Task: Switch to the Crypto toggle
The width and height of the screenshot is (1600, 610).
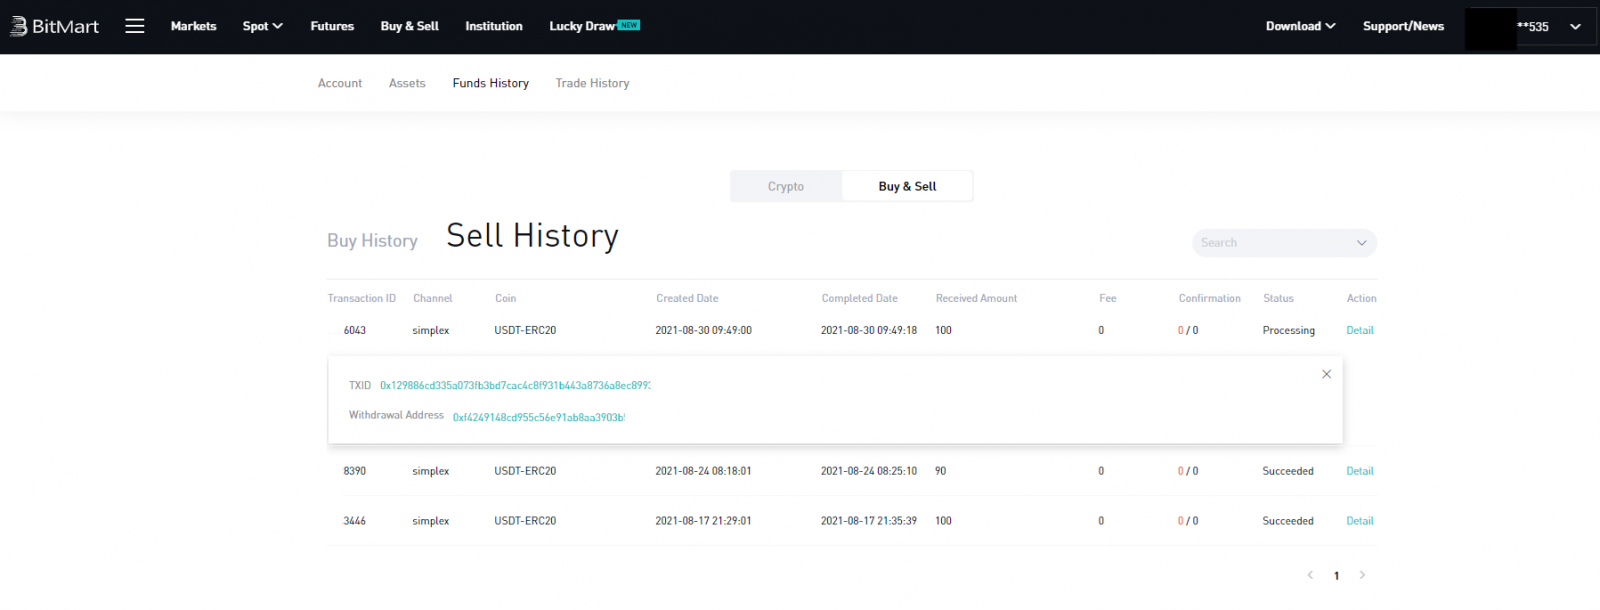Action: (786, 186)
